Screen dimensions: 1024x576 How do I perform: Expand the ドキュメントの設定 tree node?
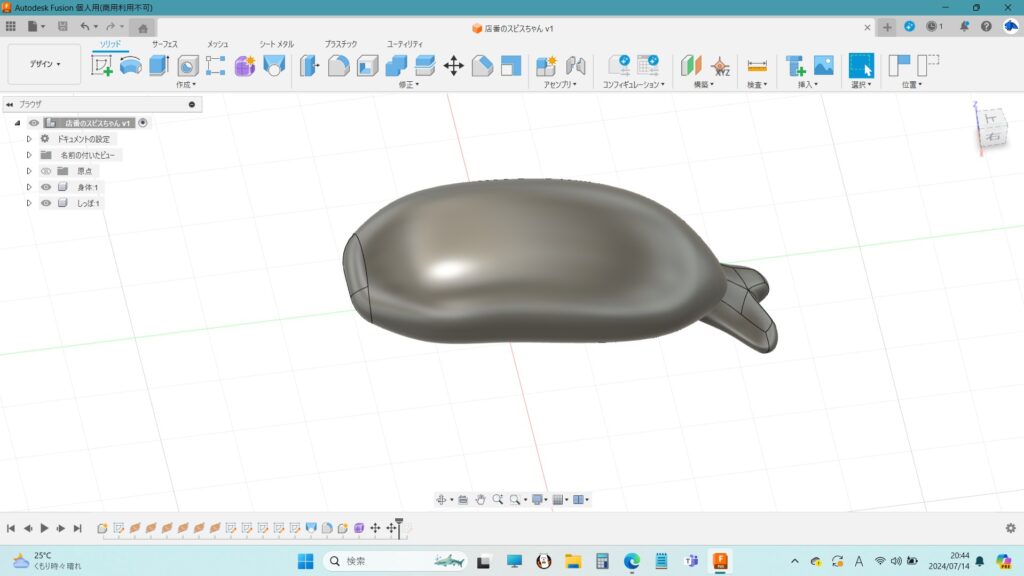coord(29,139)
